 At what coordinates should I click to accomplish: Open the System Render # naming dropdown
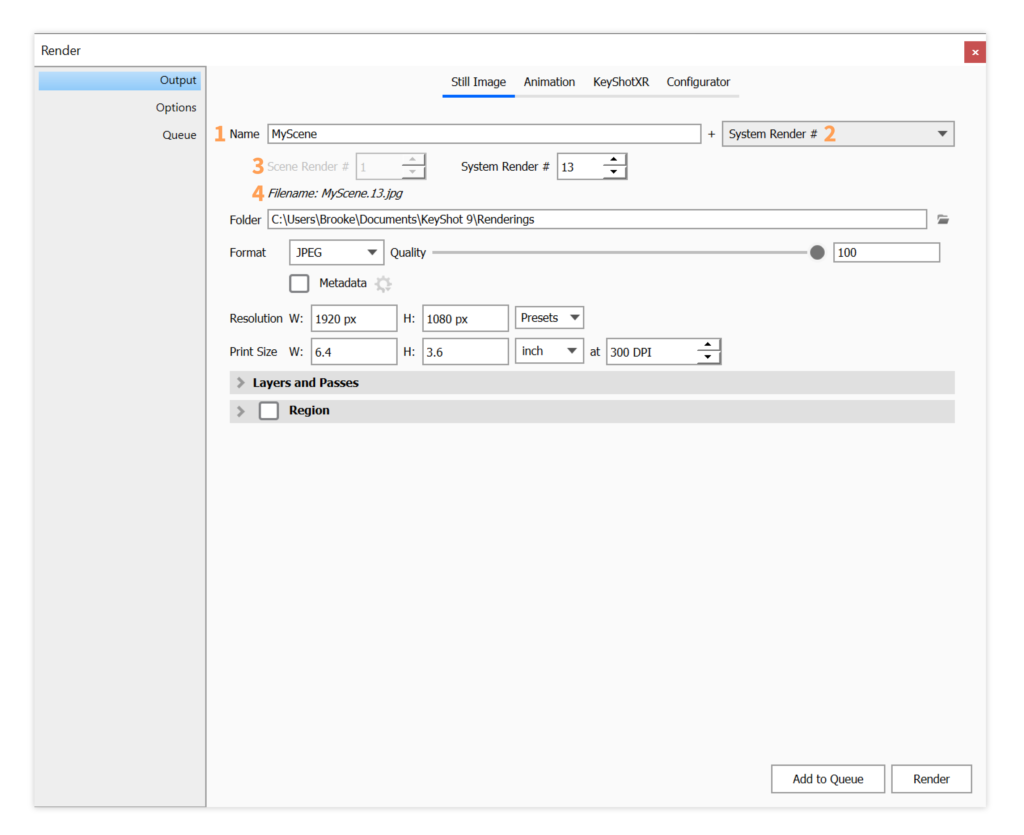click(837, 134)
